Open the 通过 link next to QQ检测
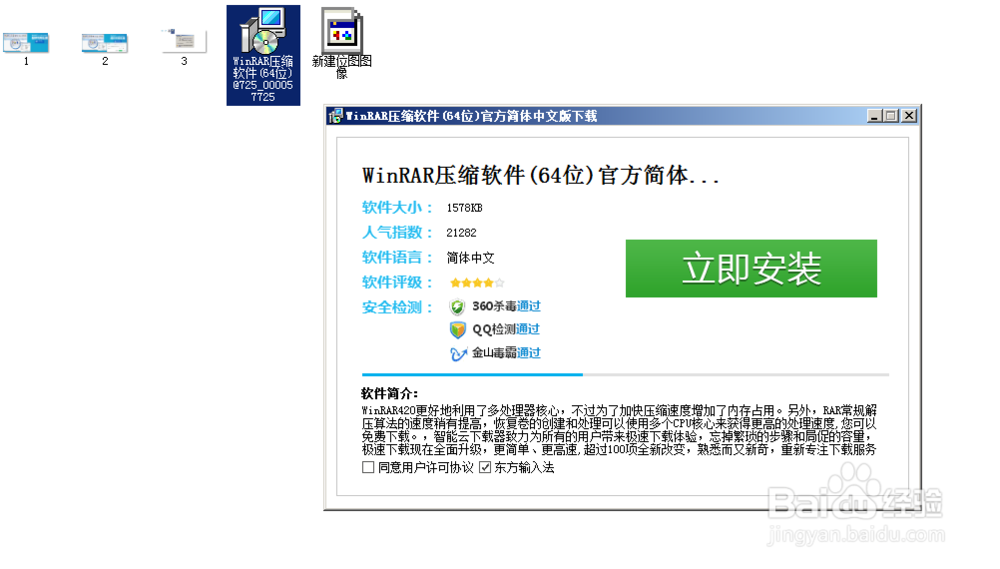The image size is (1000, 569). coord(527,329)
